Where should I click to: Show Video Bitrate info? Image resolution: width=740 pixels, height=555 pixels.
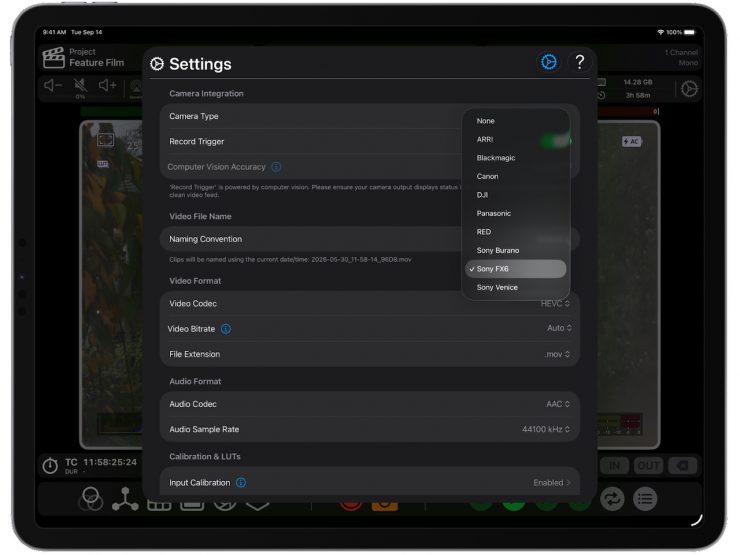pos(226,329)
